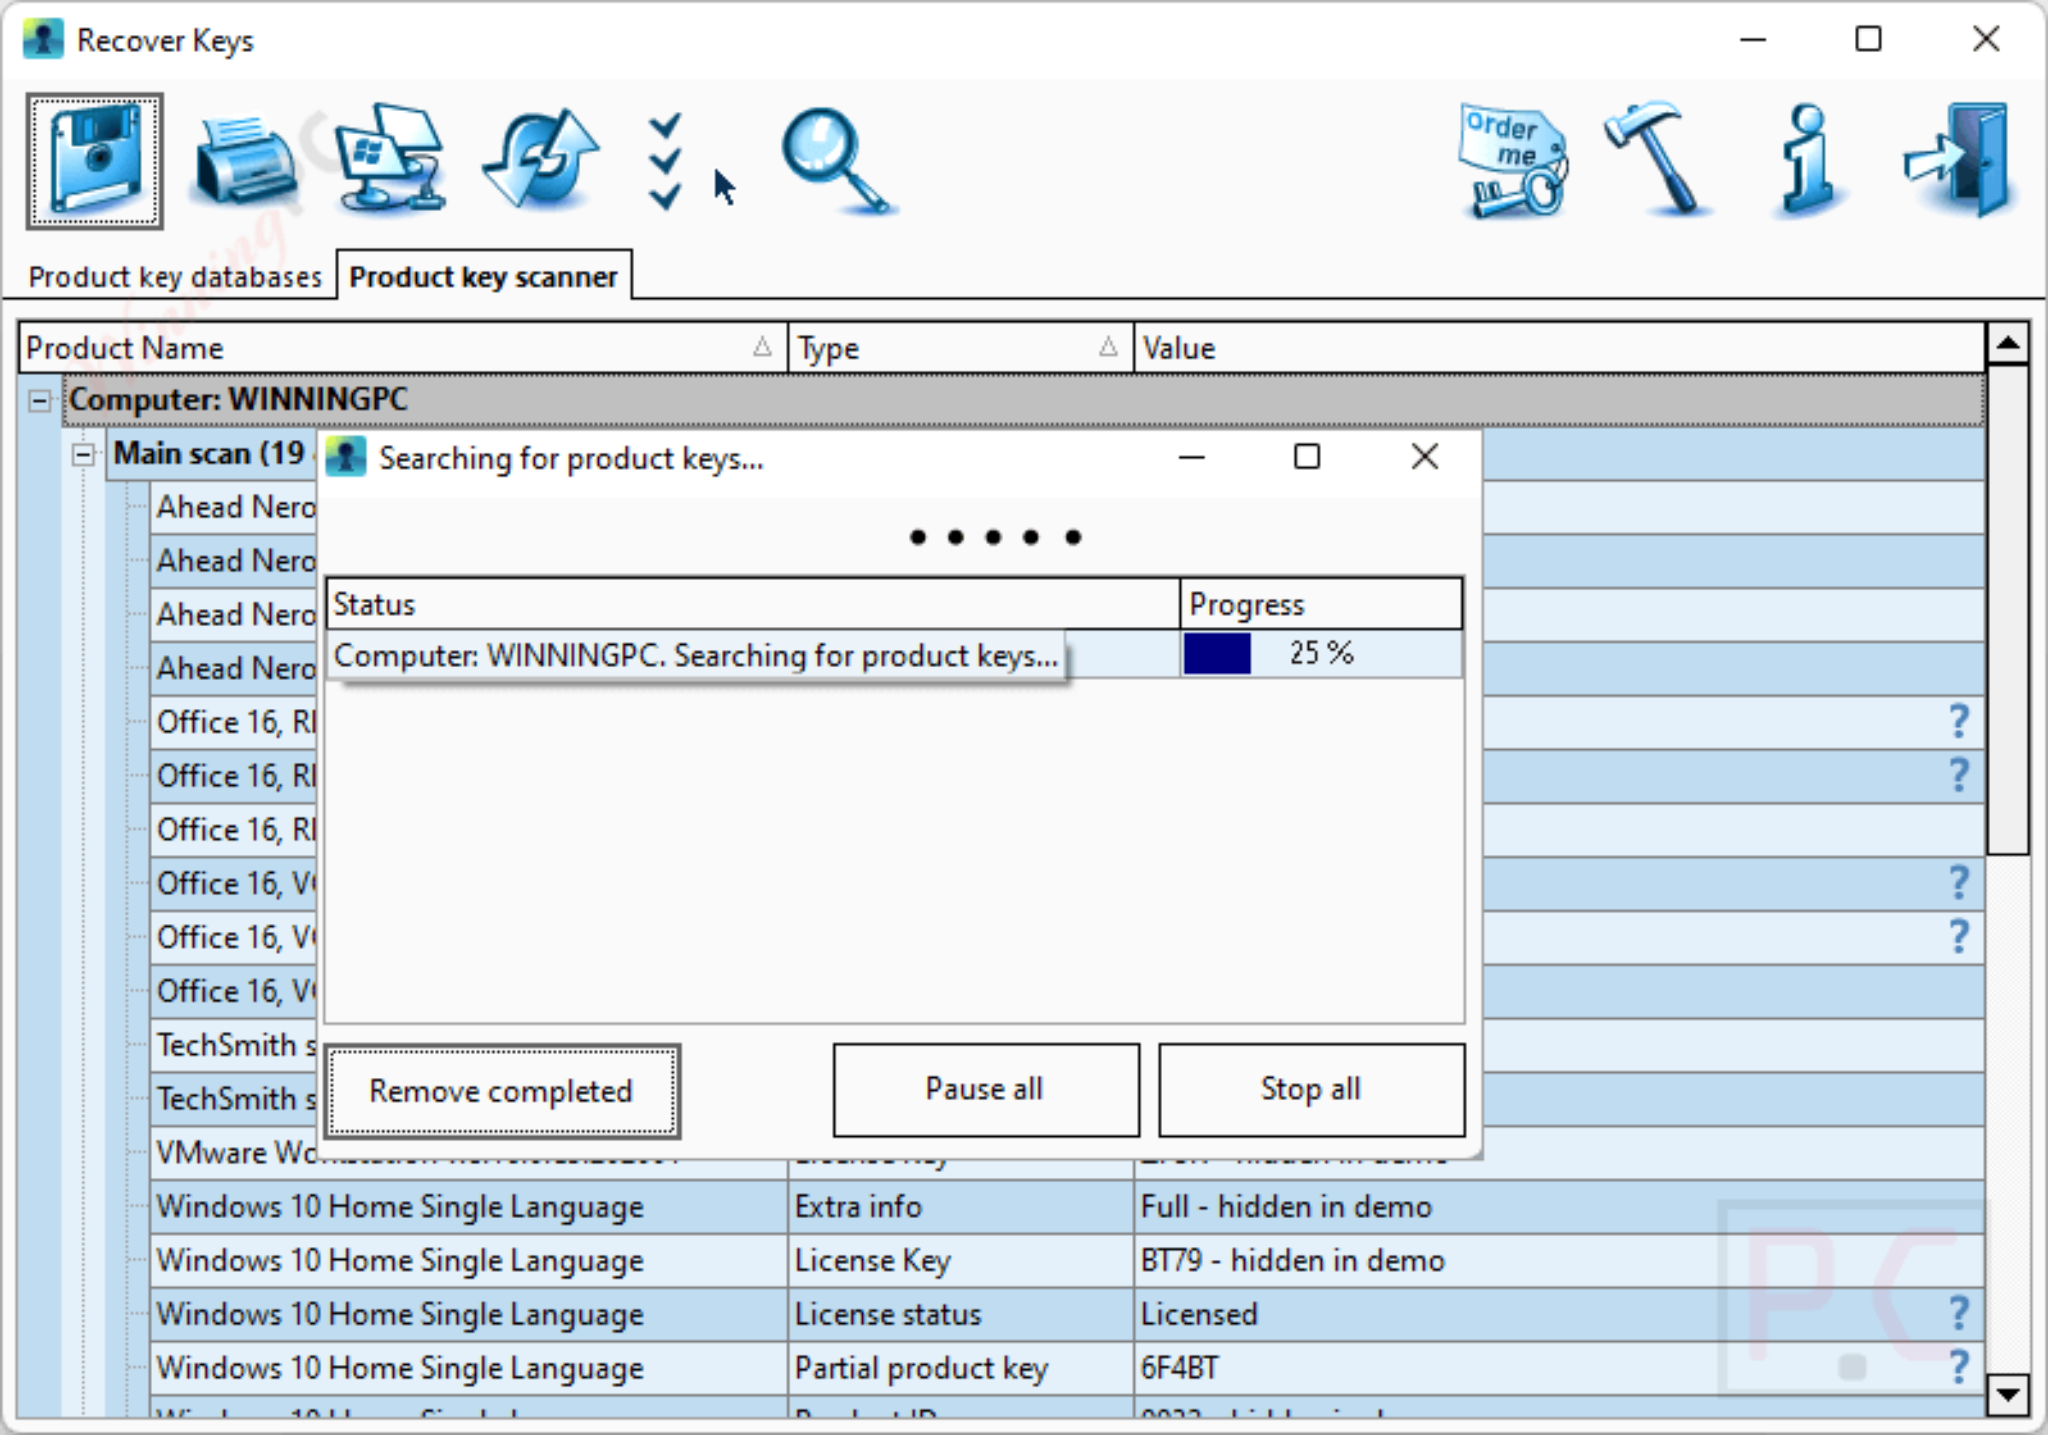
Task: Open settings with the hammer icon
Action: (1657, 158)
